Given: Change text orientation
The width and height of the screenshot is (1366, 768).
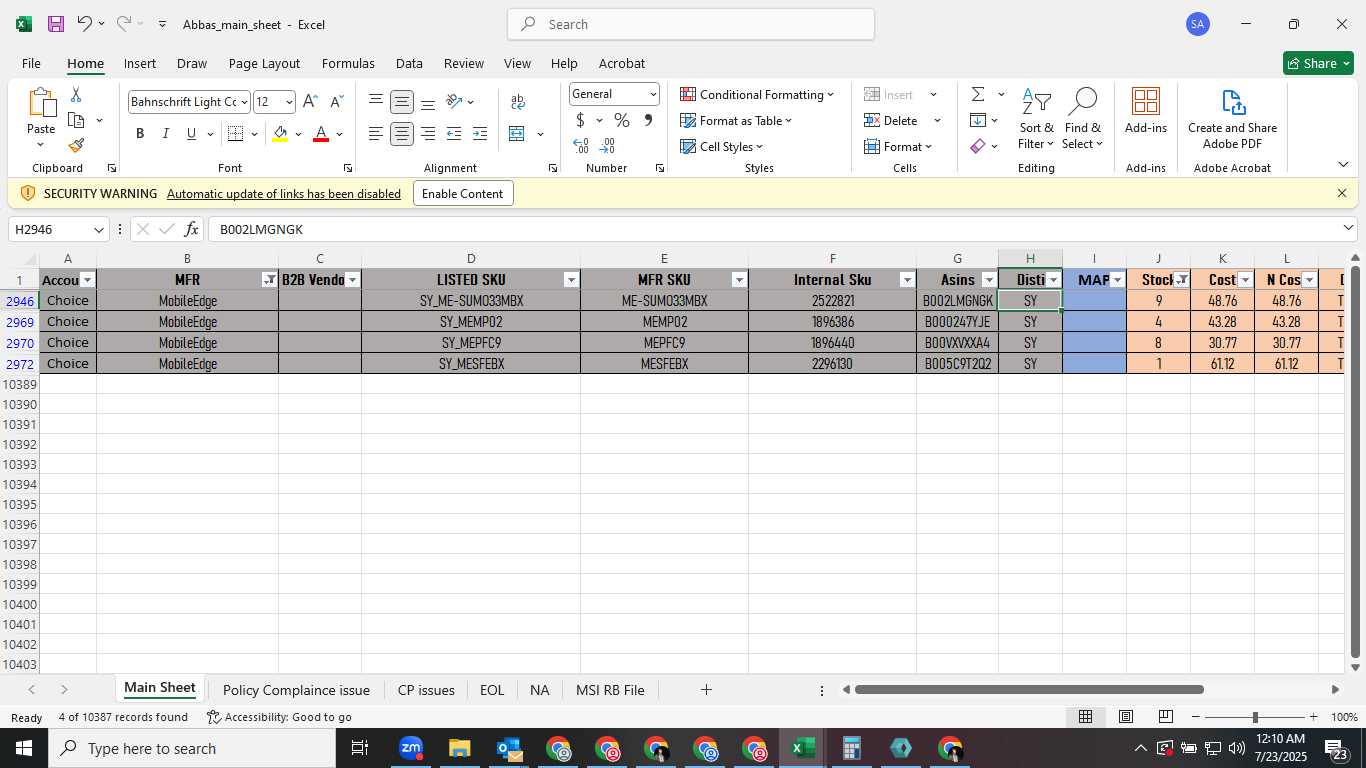Looking at the screenshot, I should point(454,102).
